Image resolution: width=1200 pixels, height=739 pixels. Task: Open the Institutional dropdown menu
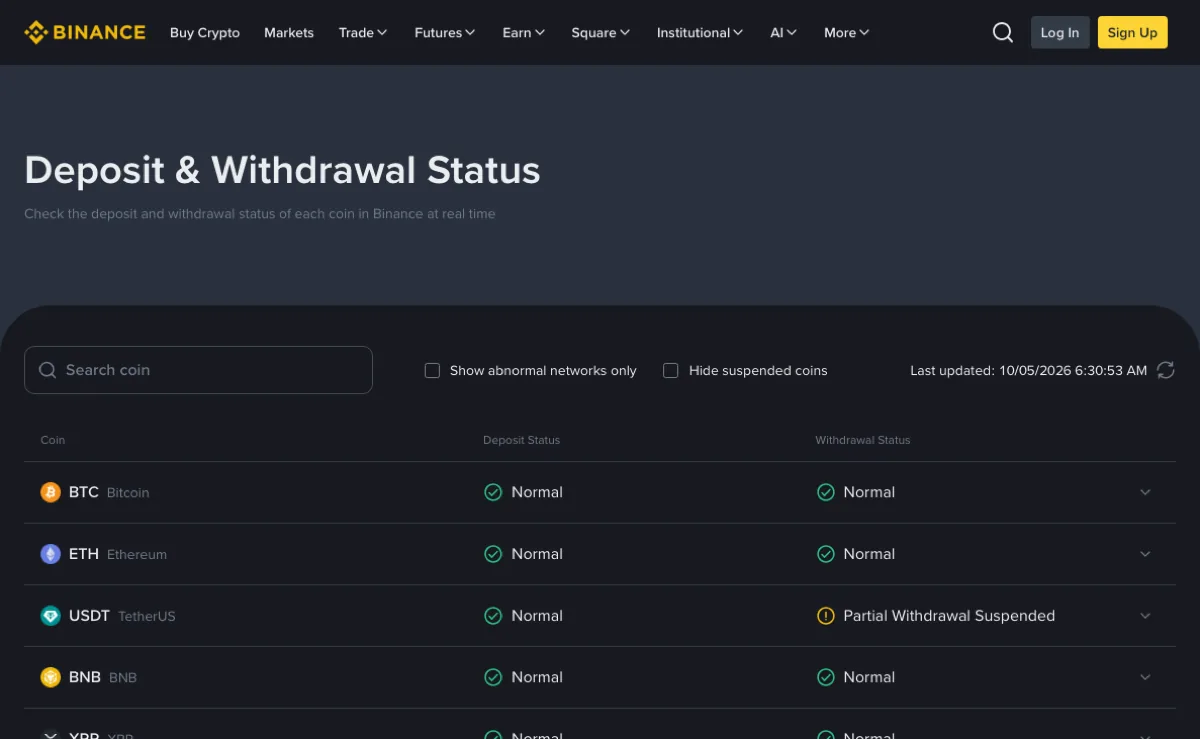click(700, 32)
